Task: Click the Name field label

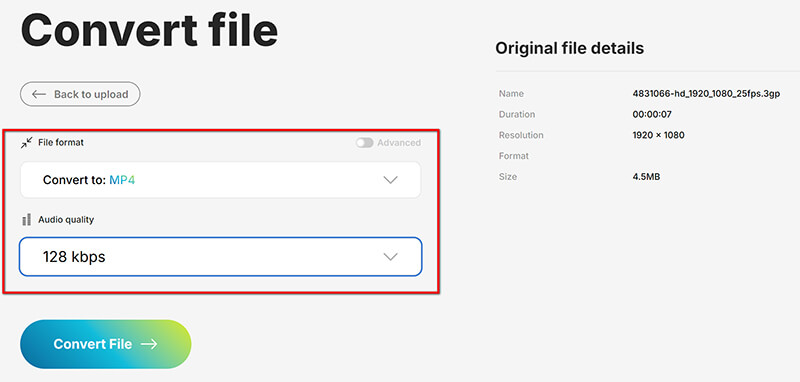Action: click(x=511, y=94)
